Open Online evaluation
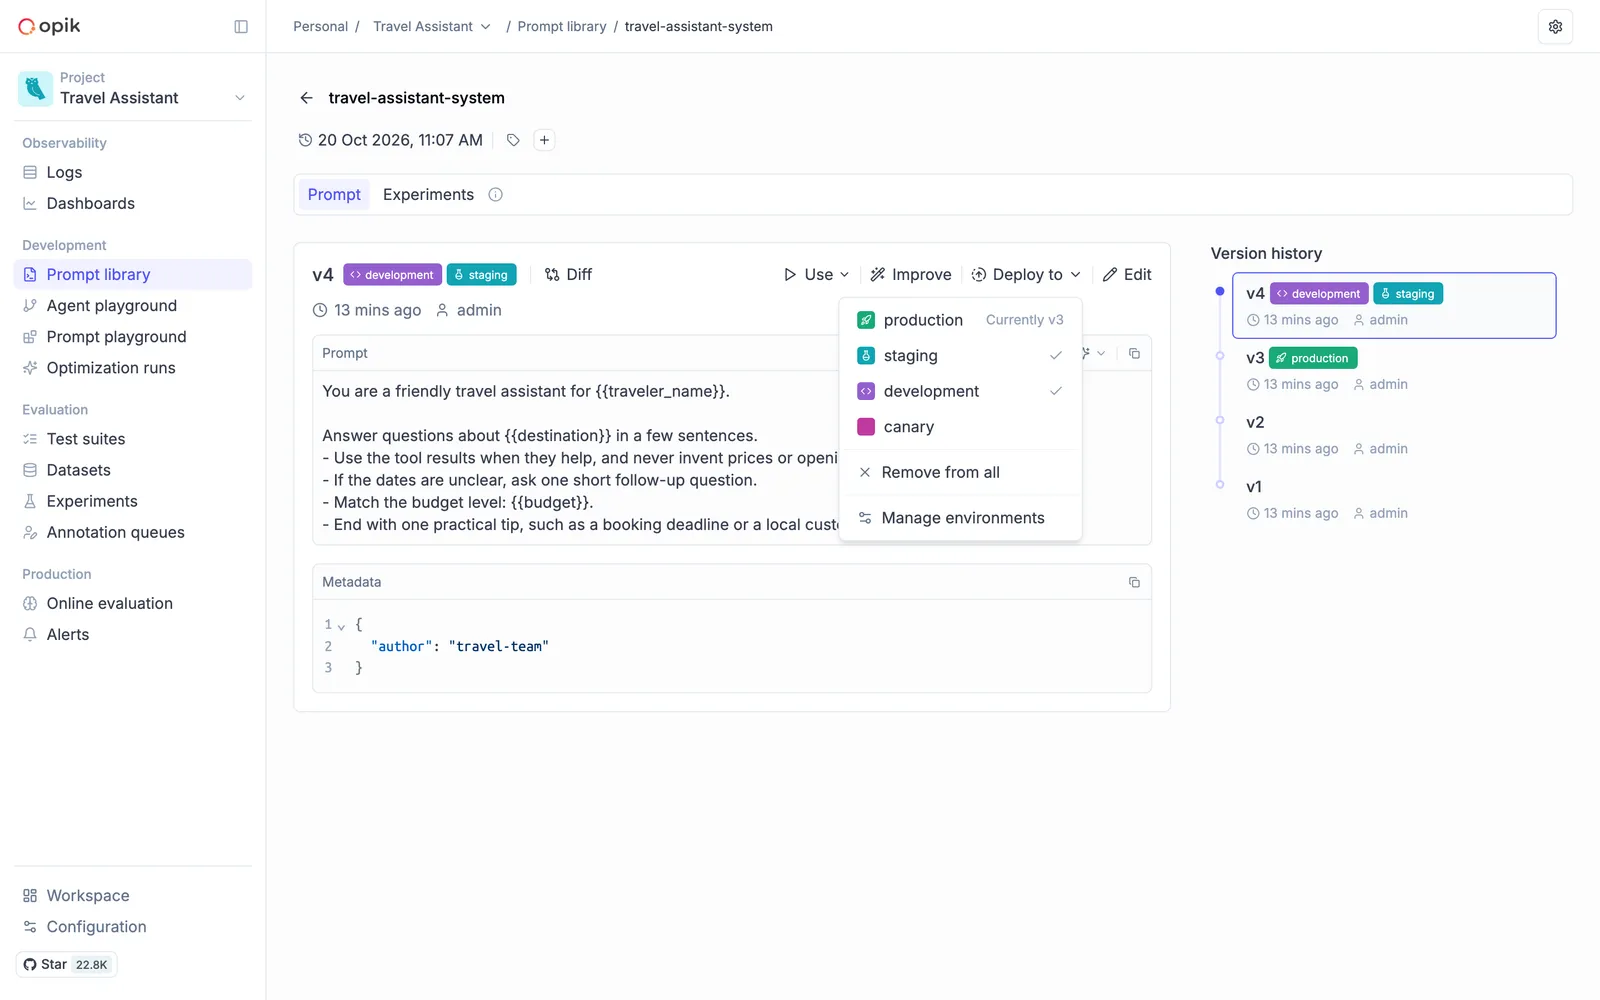Image resolution: width=1600 pixels, height=1000 pixels. click(133, 603)
